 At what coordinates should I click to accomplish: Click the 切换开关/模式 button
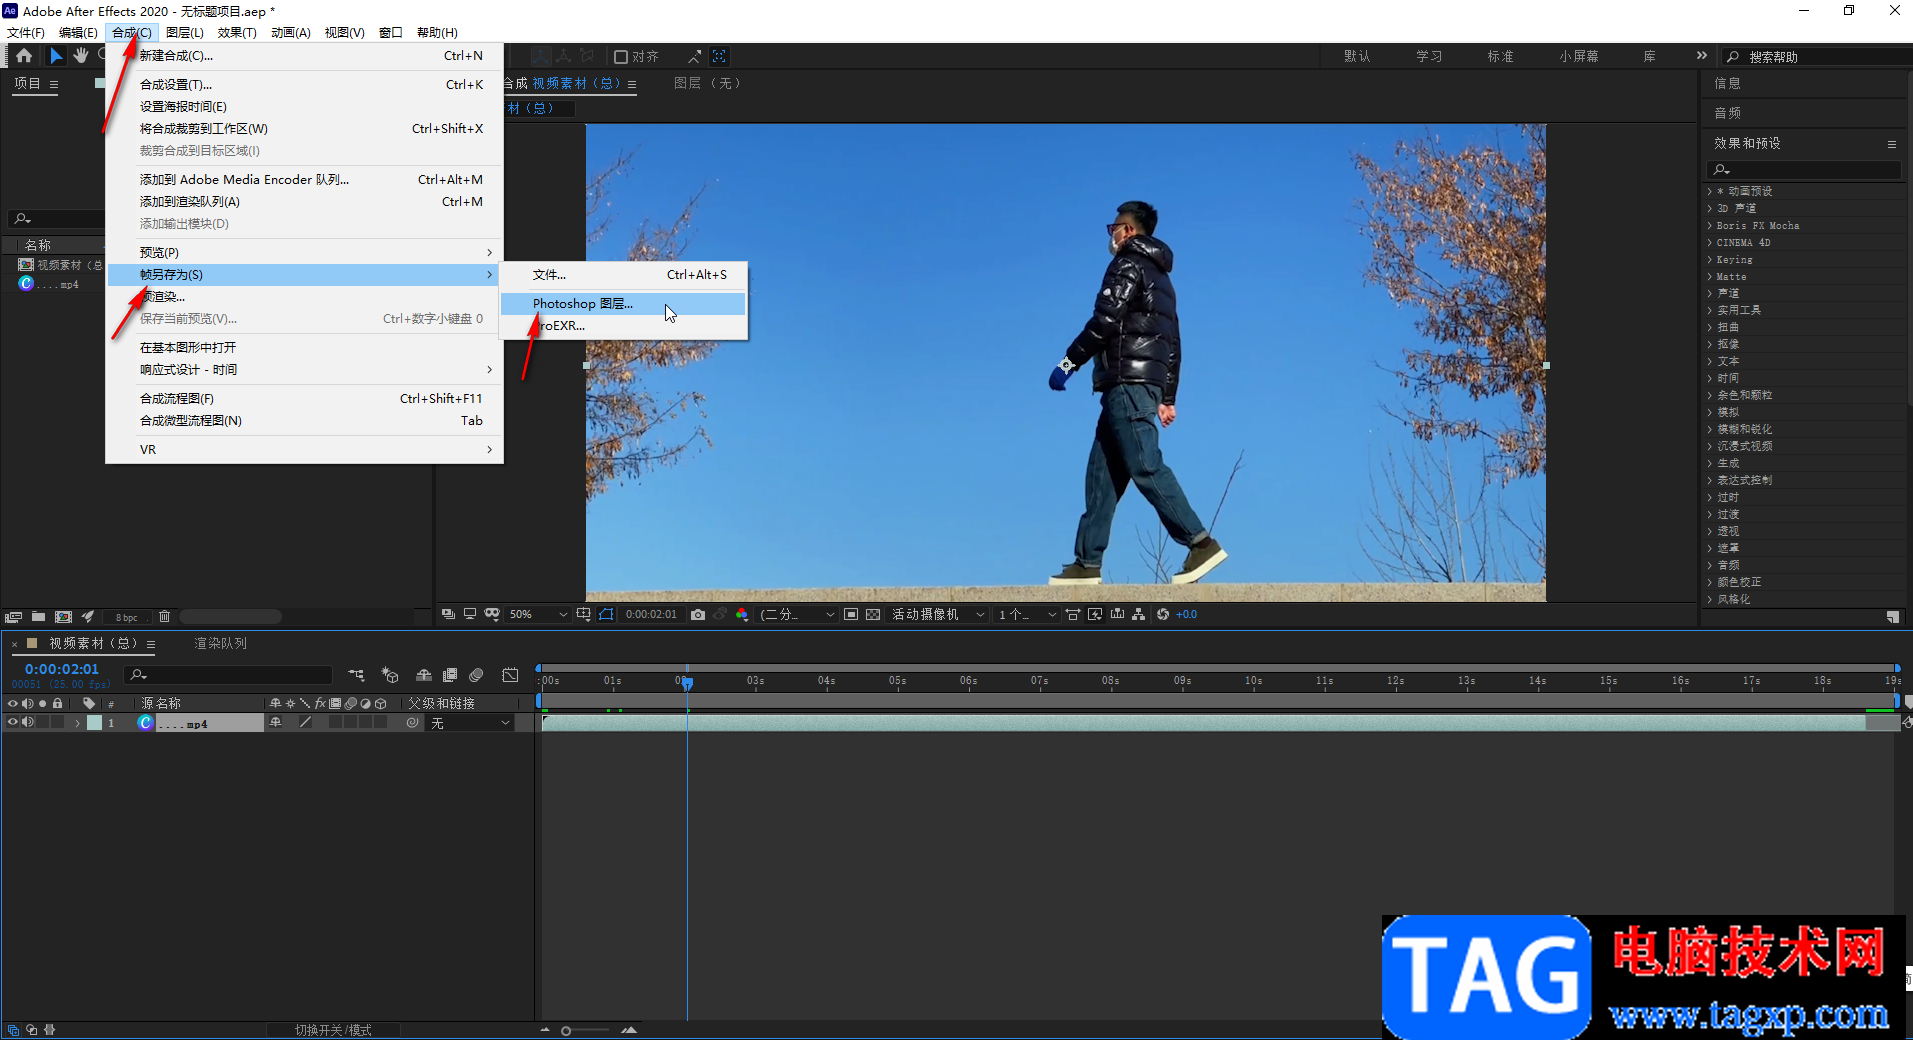(333, 1030)
